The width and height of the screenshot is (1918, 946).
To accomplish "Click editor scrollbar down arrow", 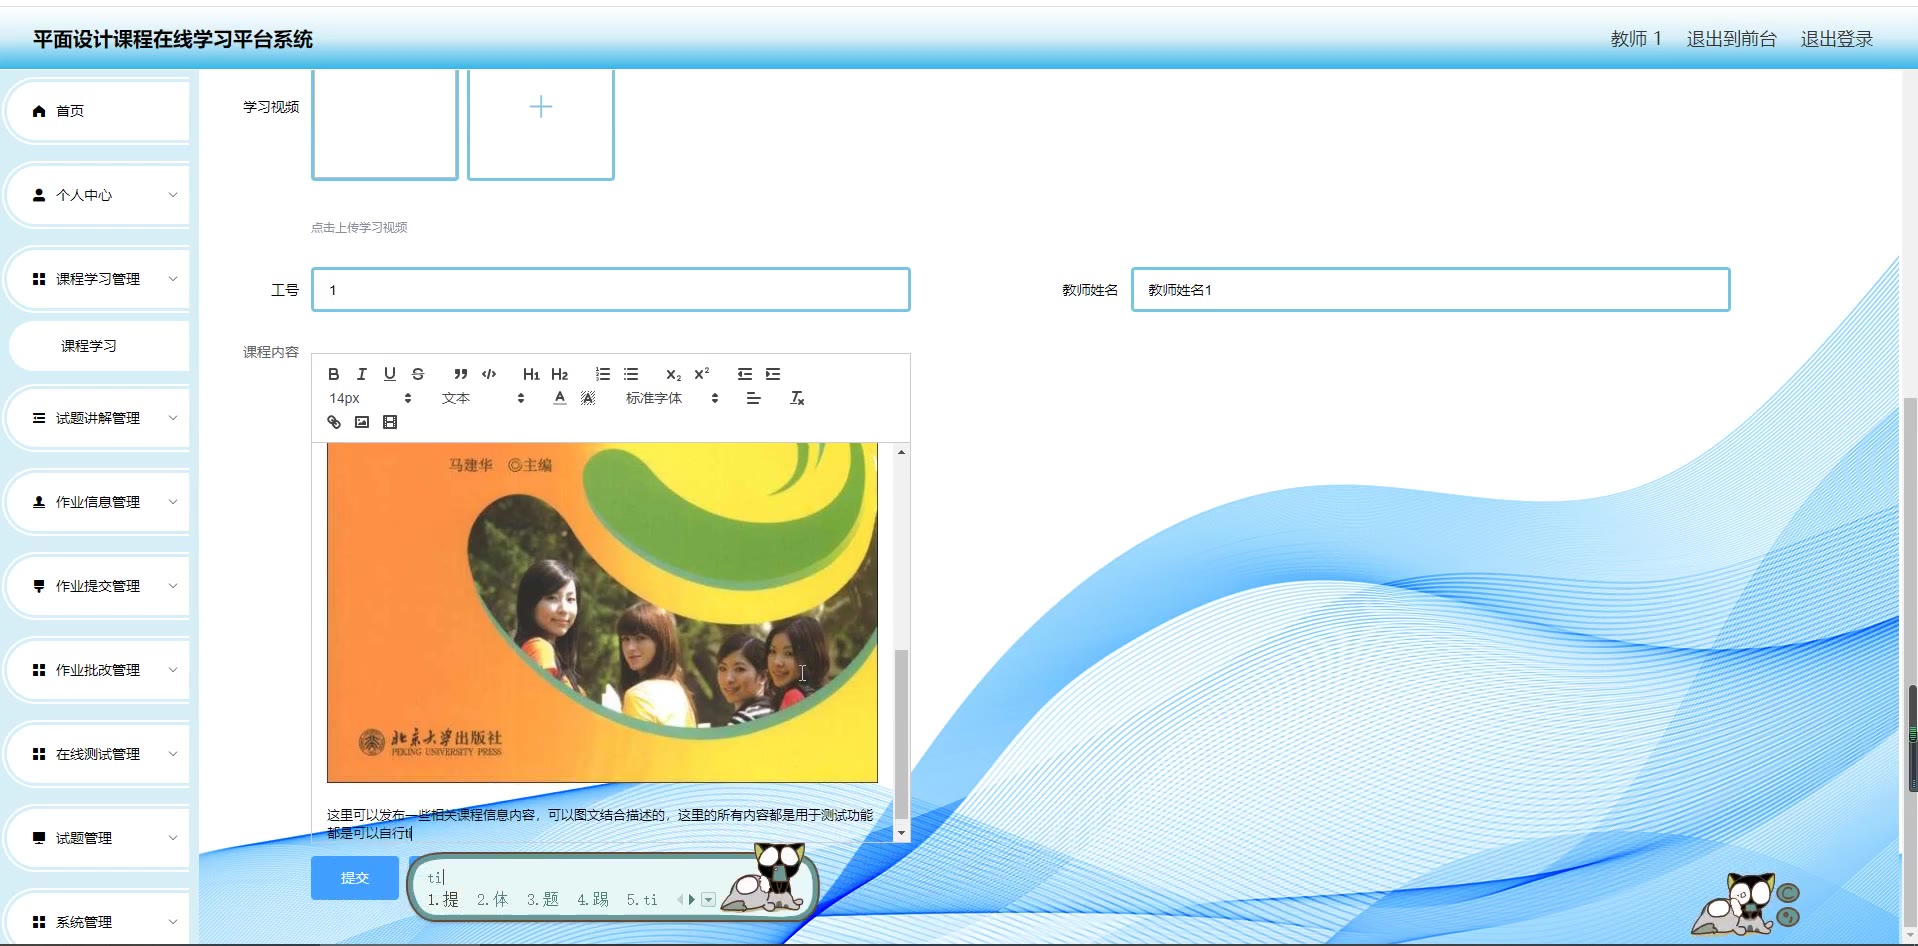I will point(901,833).
